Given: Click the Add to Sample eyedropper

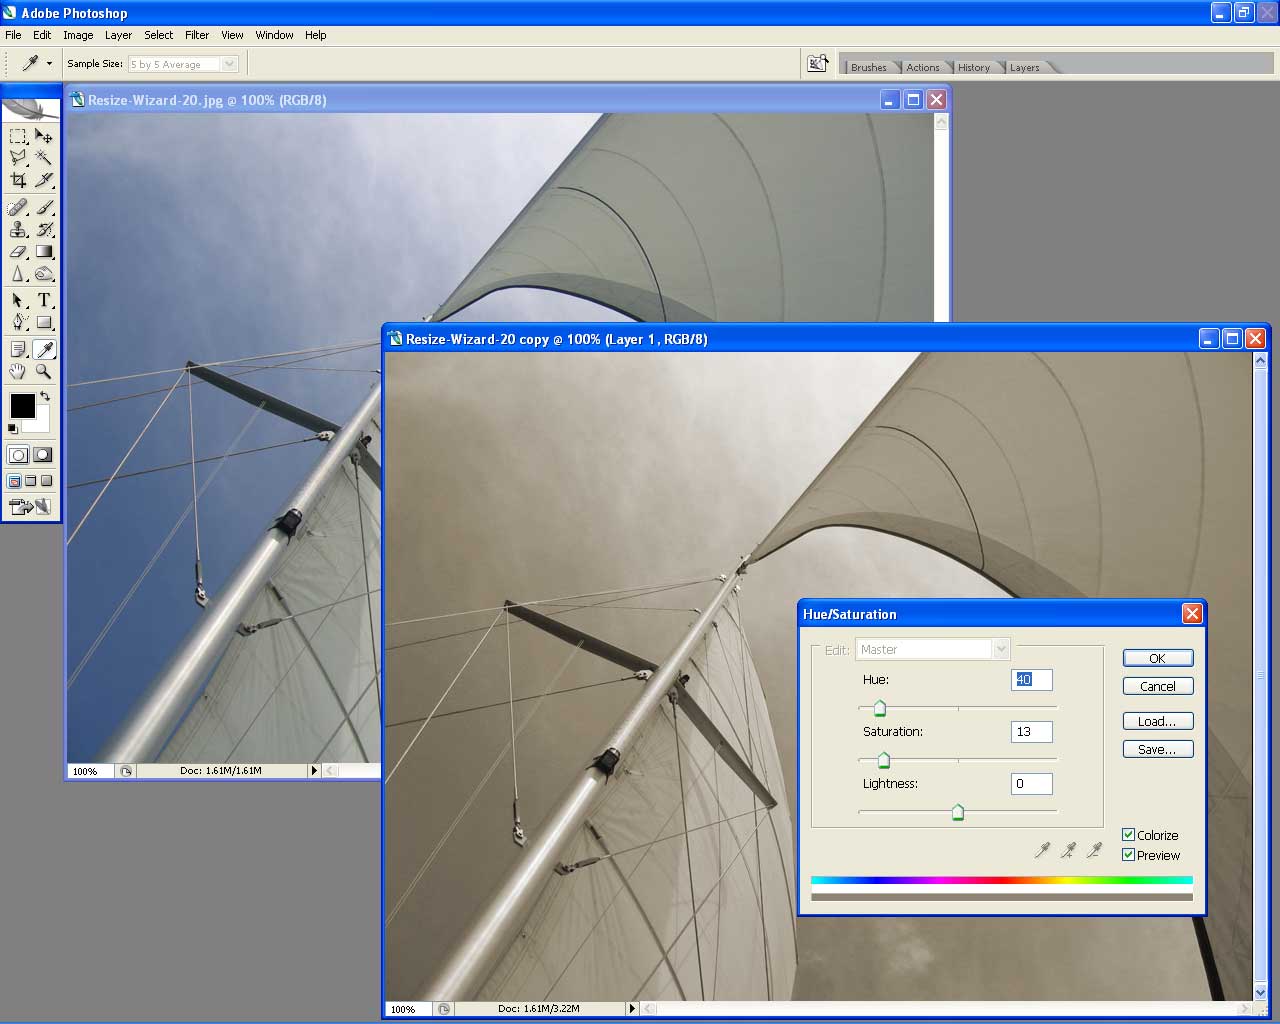Looking at the screenshot, I should click(1068, 850).
